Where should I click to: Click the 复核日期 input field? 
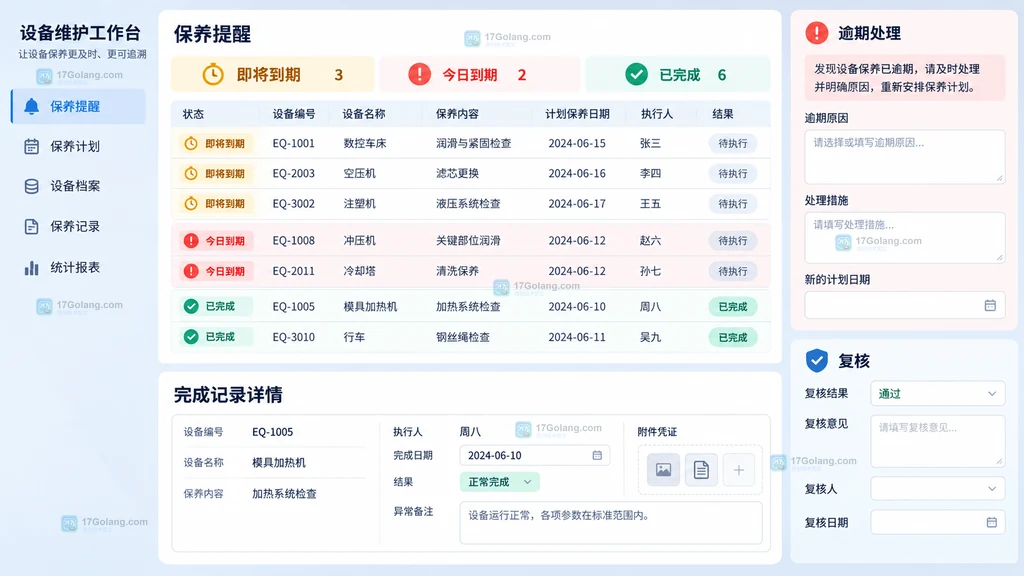pos(937,522)
